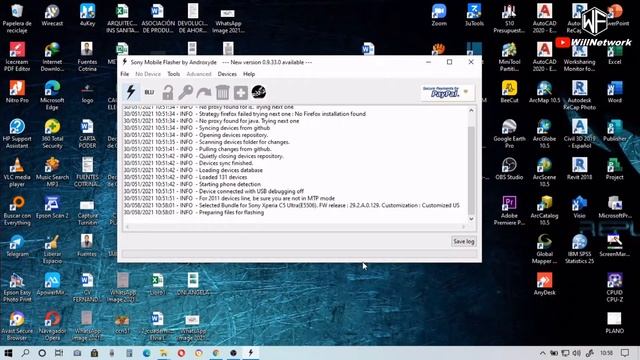Click the Buscar con Everything desktop icon

(x=17, y=211)
